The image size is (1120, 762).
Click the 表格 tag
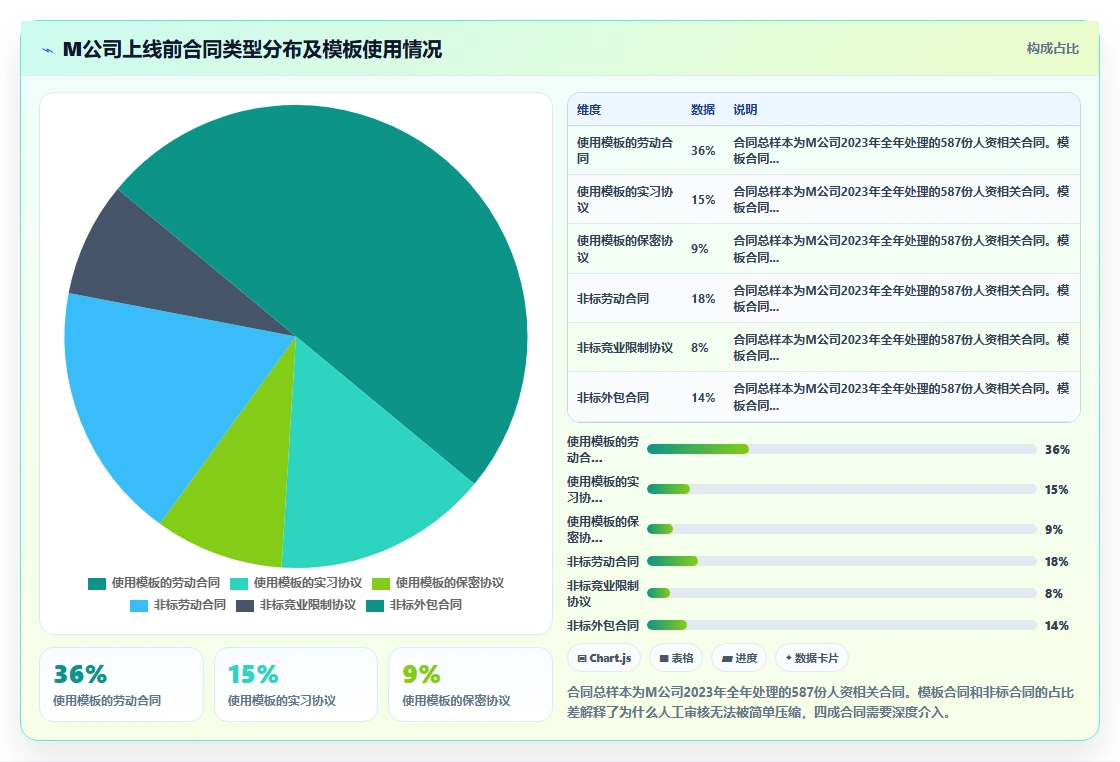(x=676, y=658)
